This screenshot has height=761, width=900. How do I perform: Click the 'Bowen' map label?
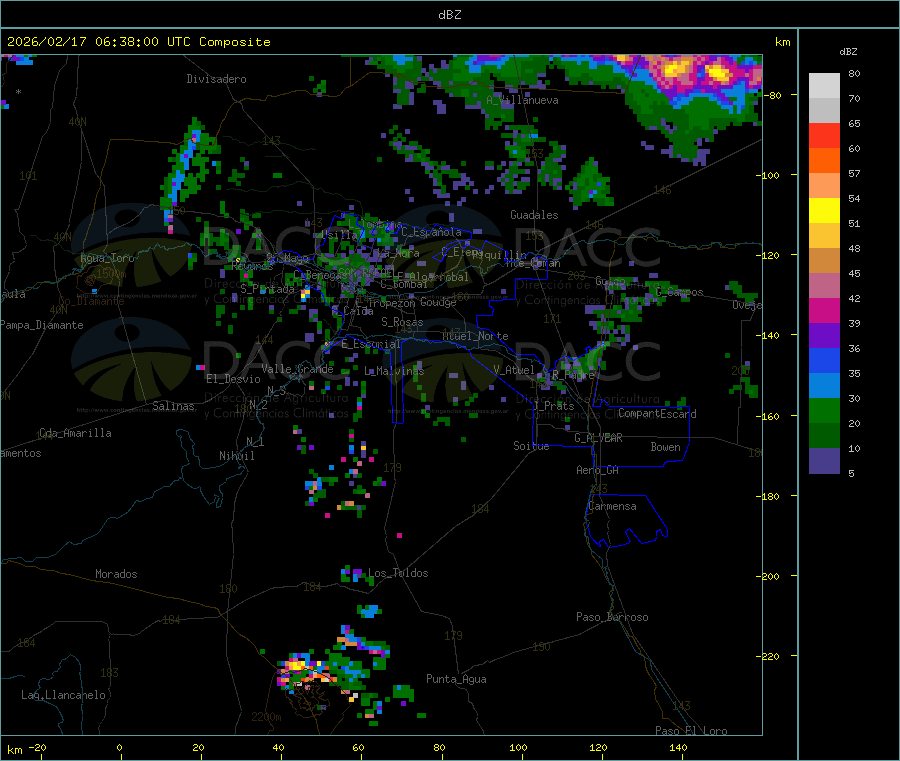click(x=665, y=447)
